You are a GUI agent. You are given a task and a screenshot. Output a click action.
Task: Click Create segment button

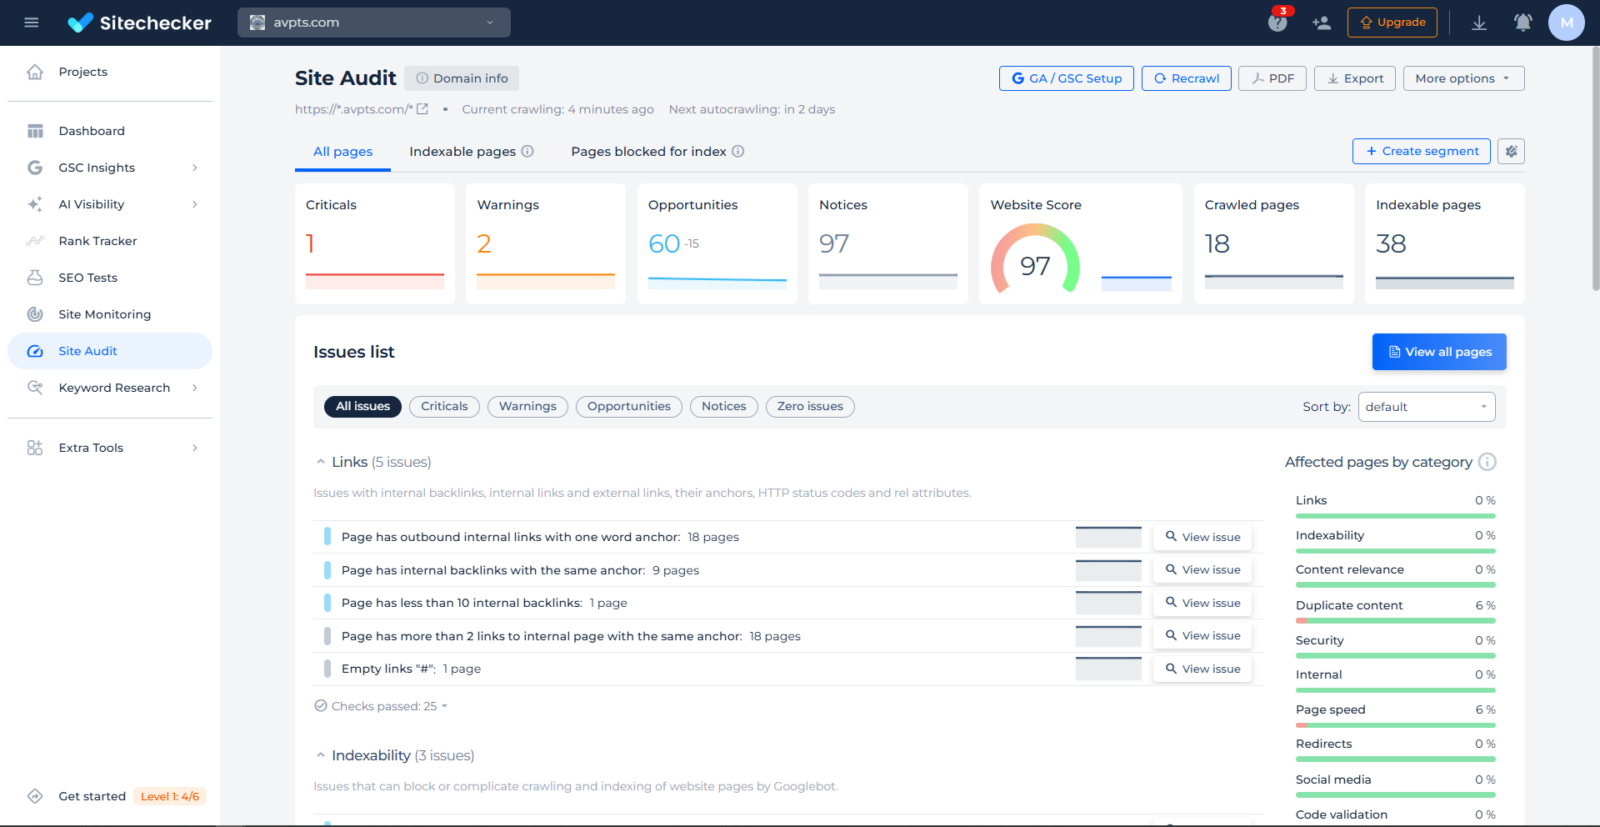click(1421, 151)
